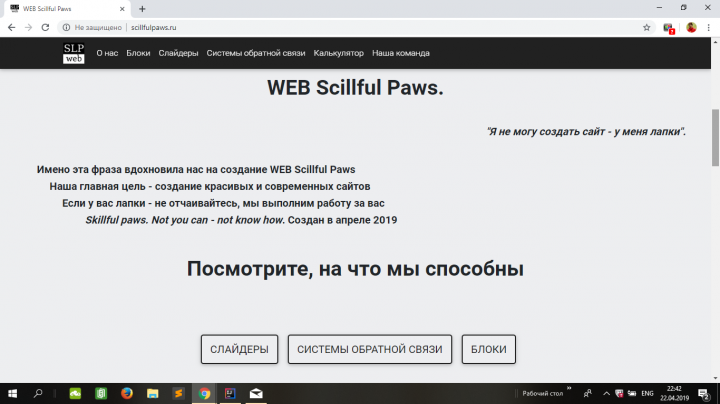Select the WEB Scillful Paws browser tab
Image resolution: width=720 pixels, height=404 pixels.
(x=65, y=9)
